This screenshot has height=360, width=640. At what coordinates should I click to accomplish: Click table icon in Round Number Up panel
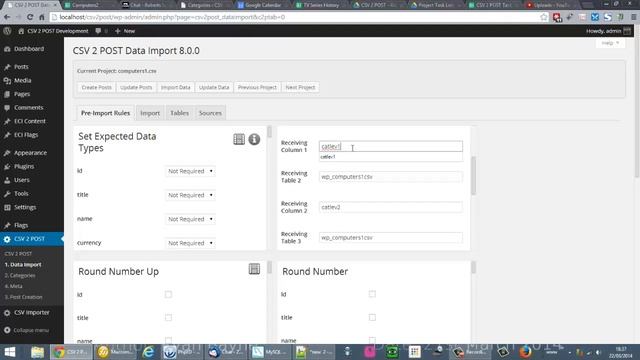click(254, 269)
